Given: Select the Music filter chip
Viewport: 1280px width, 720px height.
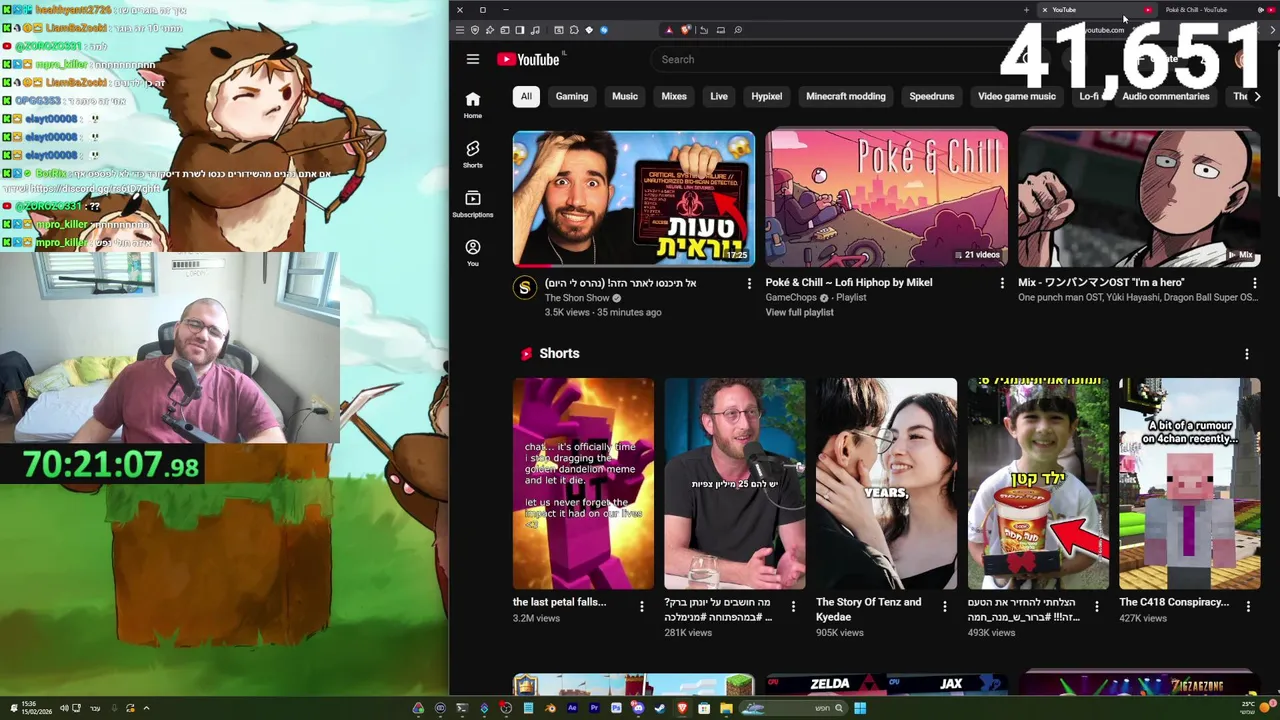Looking at the screenshot, I should [x=625, y=96].
